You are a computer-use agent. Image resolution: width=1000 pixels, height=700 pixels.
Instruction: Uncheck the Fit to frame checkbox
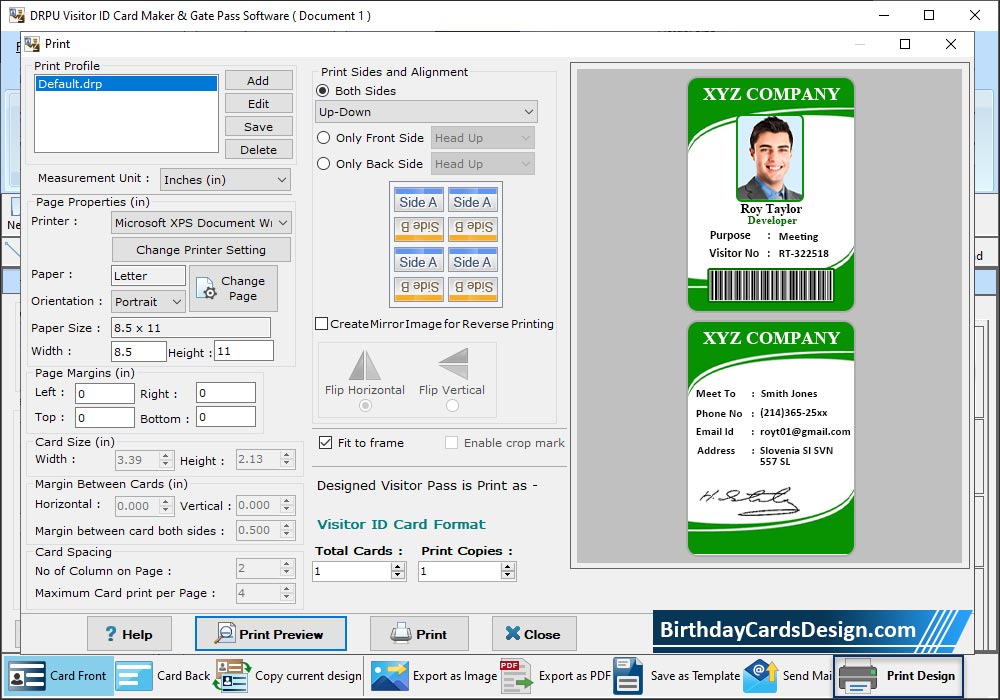coord(325,442)
